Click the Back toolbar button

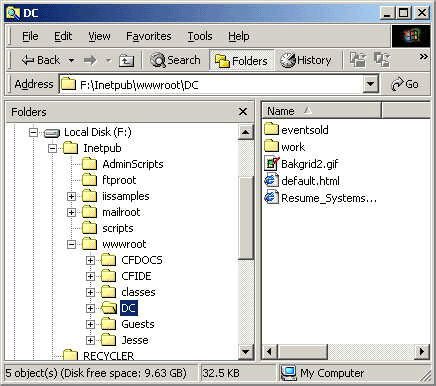point(40,61)
